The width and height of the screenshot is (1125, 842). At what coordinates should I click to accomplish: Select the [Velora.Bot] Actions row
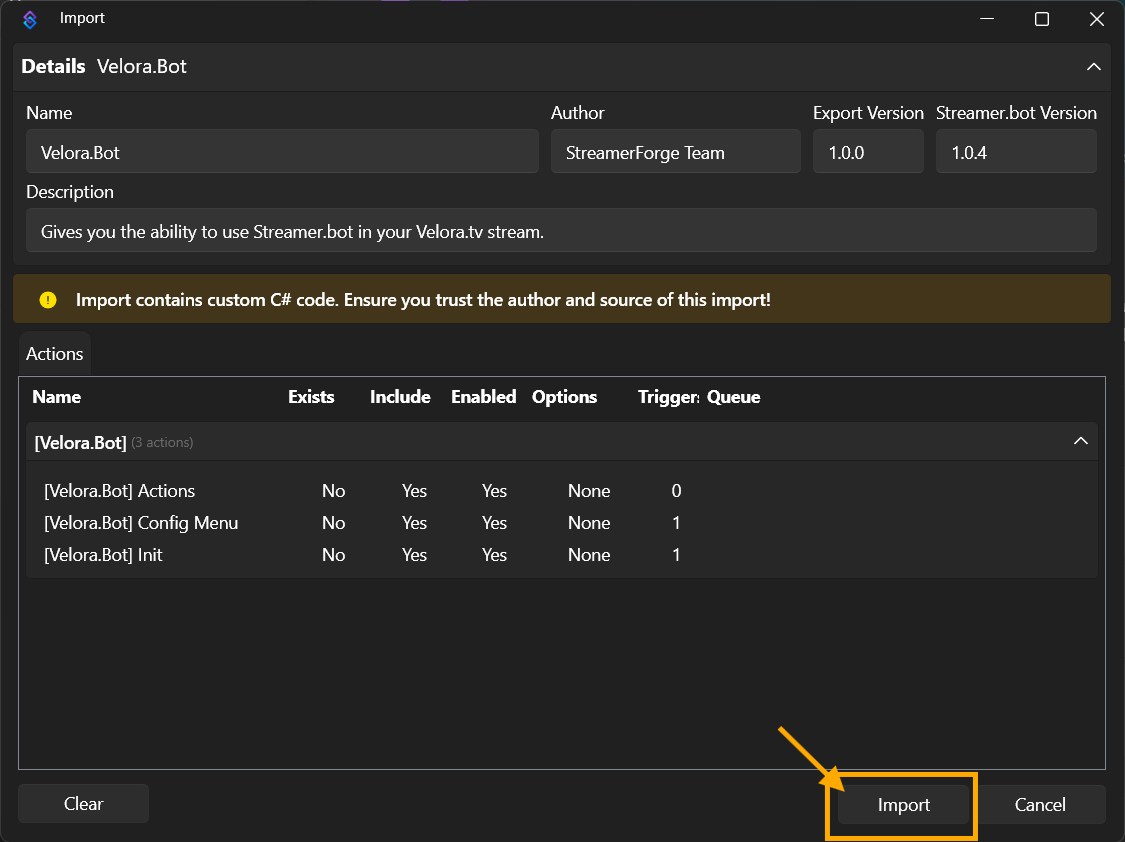tap(120, 491)
